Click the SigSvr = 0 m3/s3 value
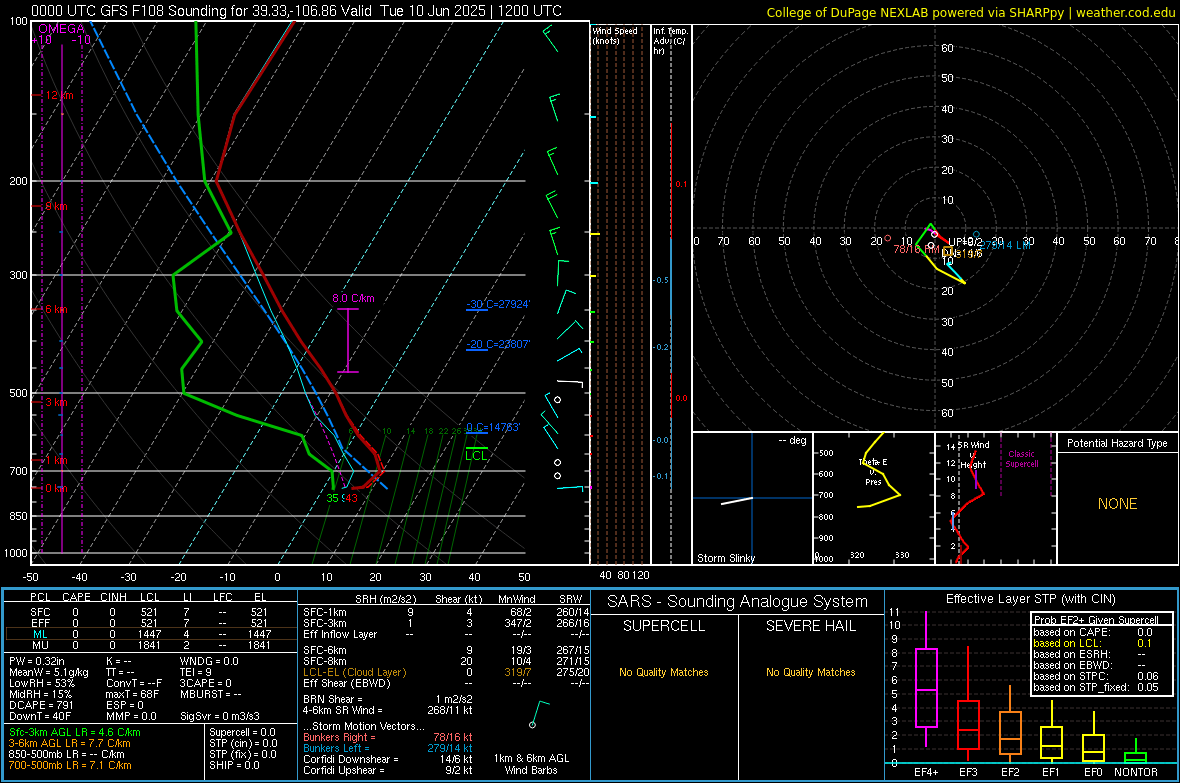 coord(220,716)
